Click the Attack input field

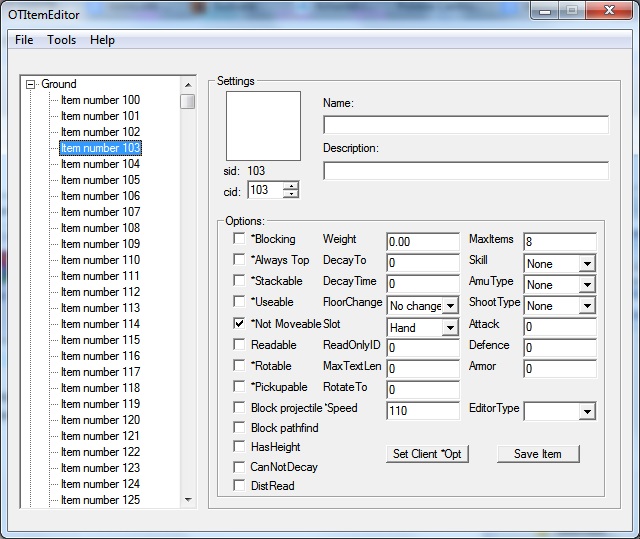point(560,327)
